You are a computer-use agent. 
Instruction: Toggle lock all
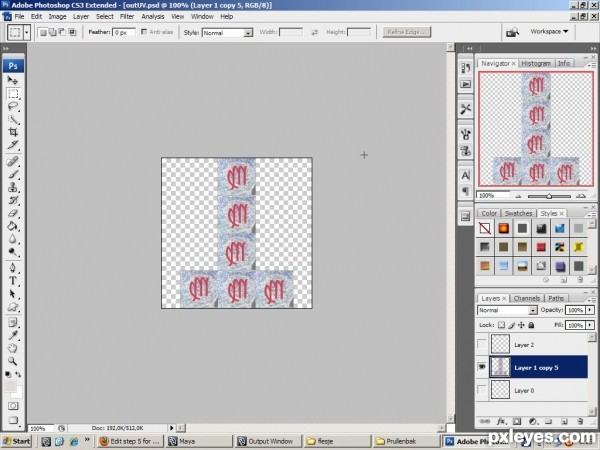coord(531,325)
